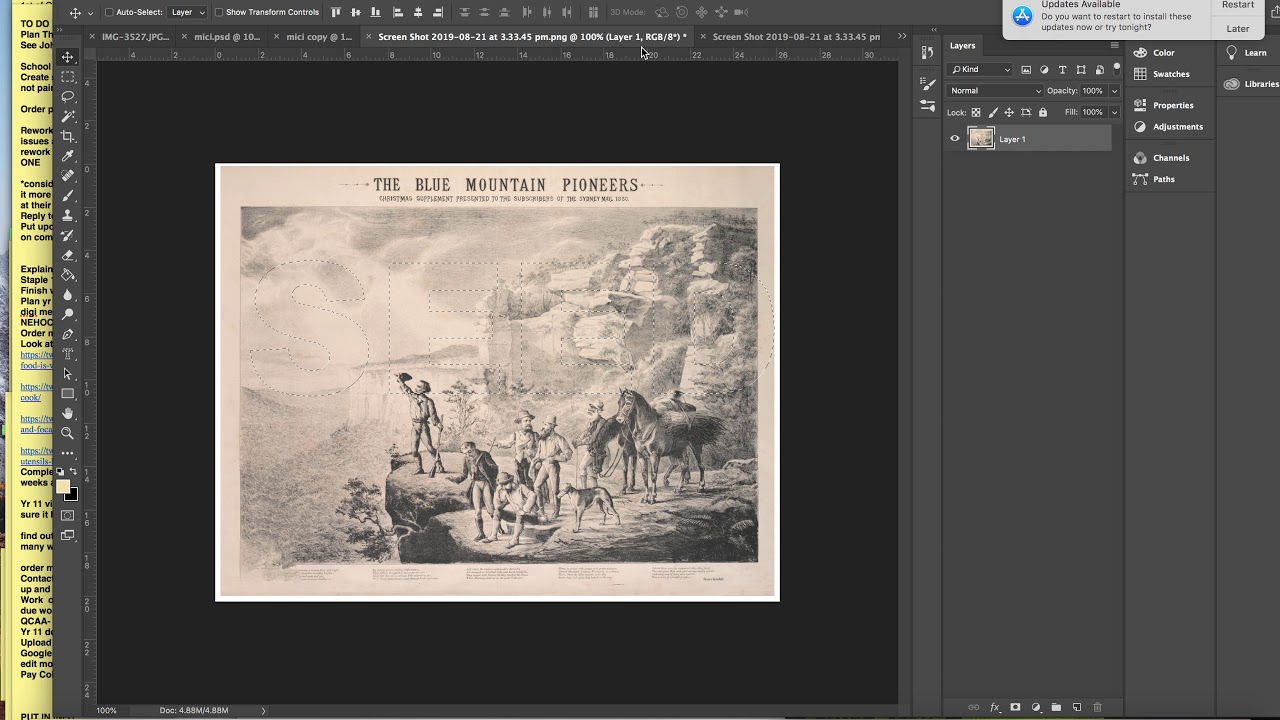
Task: Select the Brush tool
Action: (x=68, y=196)
